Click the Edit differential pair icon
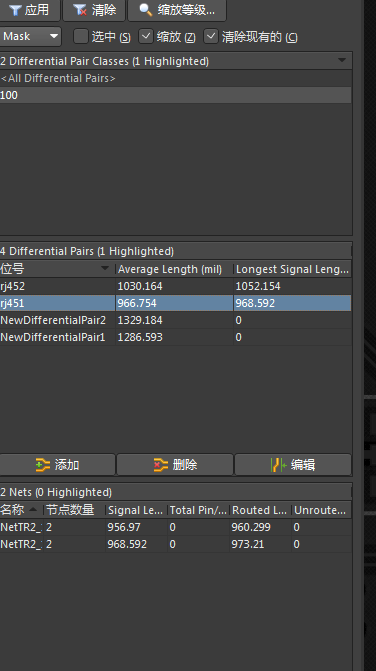 [278, 465]
